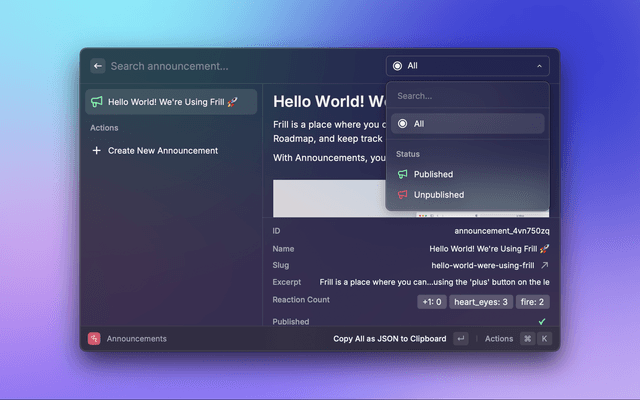Image resolution: width=640 pixels, height=400 pixels.
Task: Click the heart_eyes: 3 reaction tag
Action: click(481, 301)
